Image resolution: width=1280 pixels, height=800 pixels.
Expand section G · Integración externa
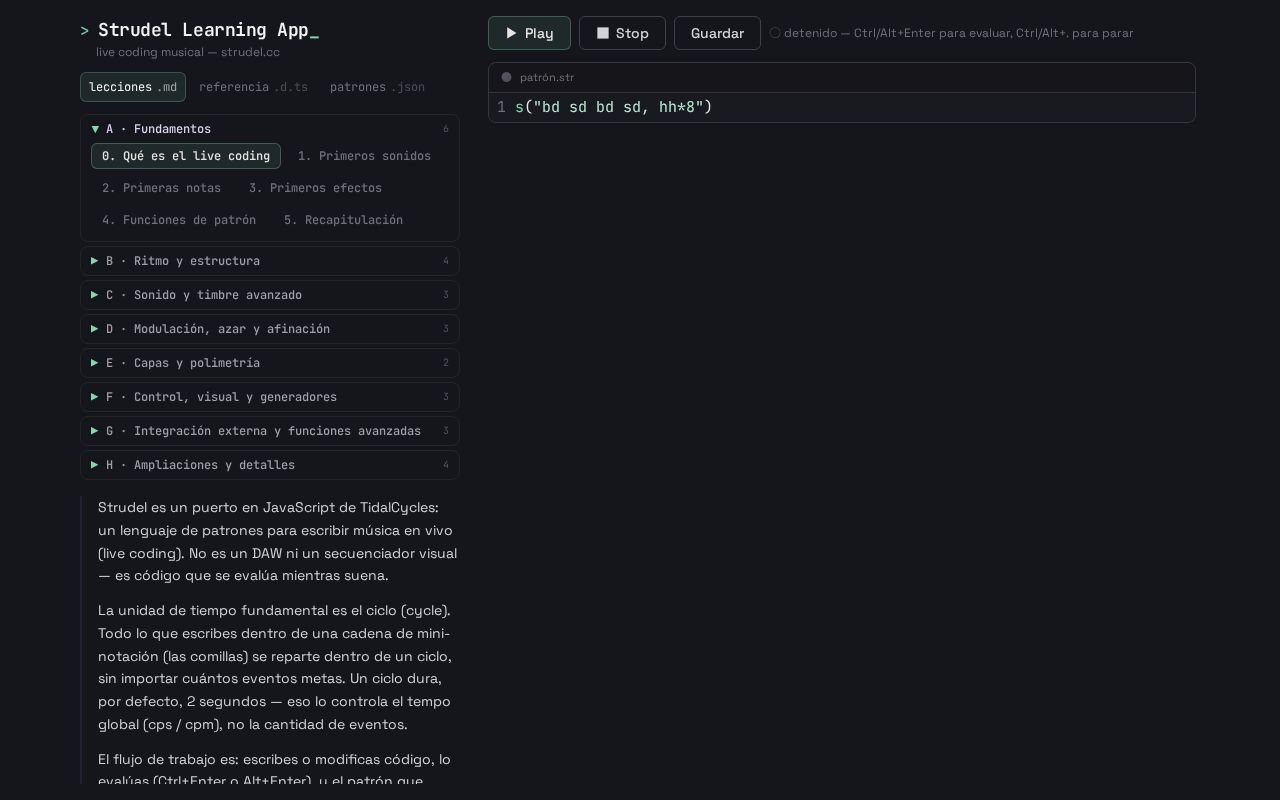(x=270, y=431)
